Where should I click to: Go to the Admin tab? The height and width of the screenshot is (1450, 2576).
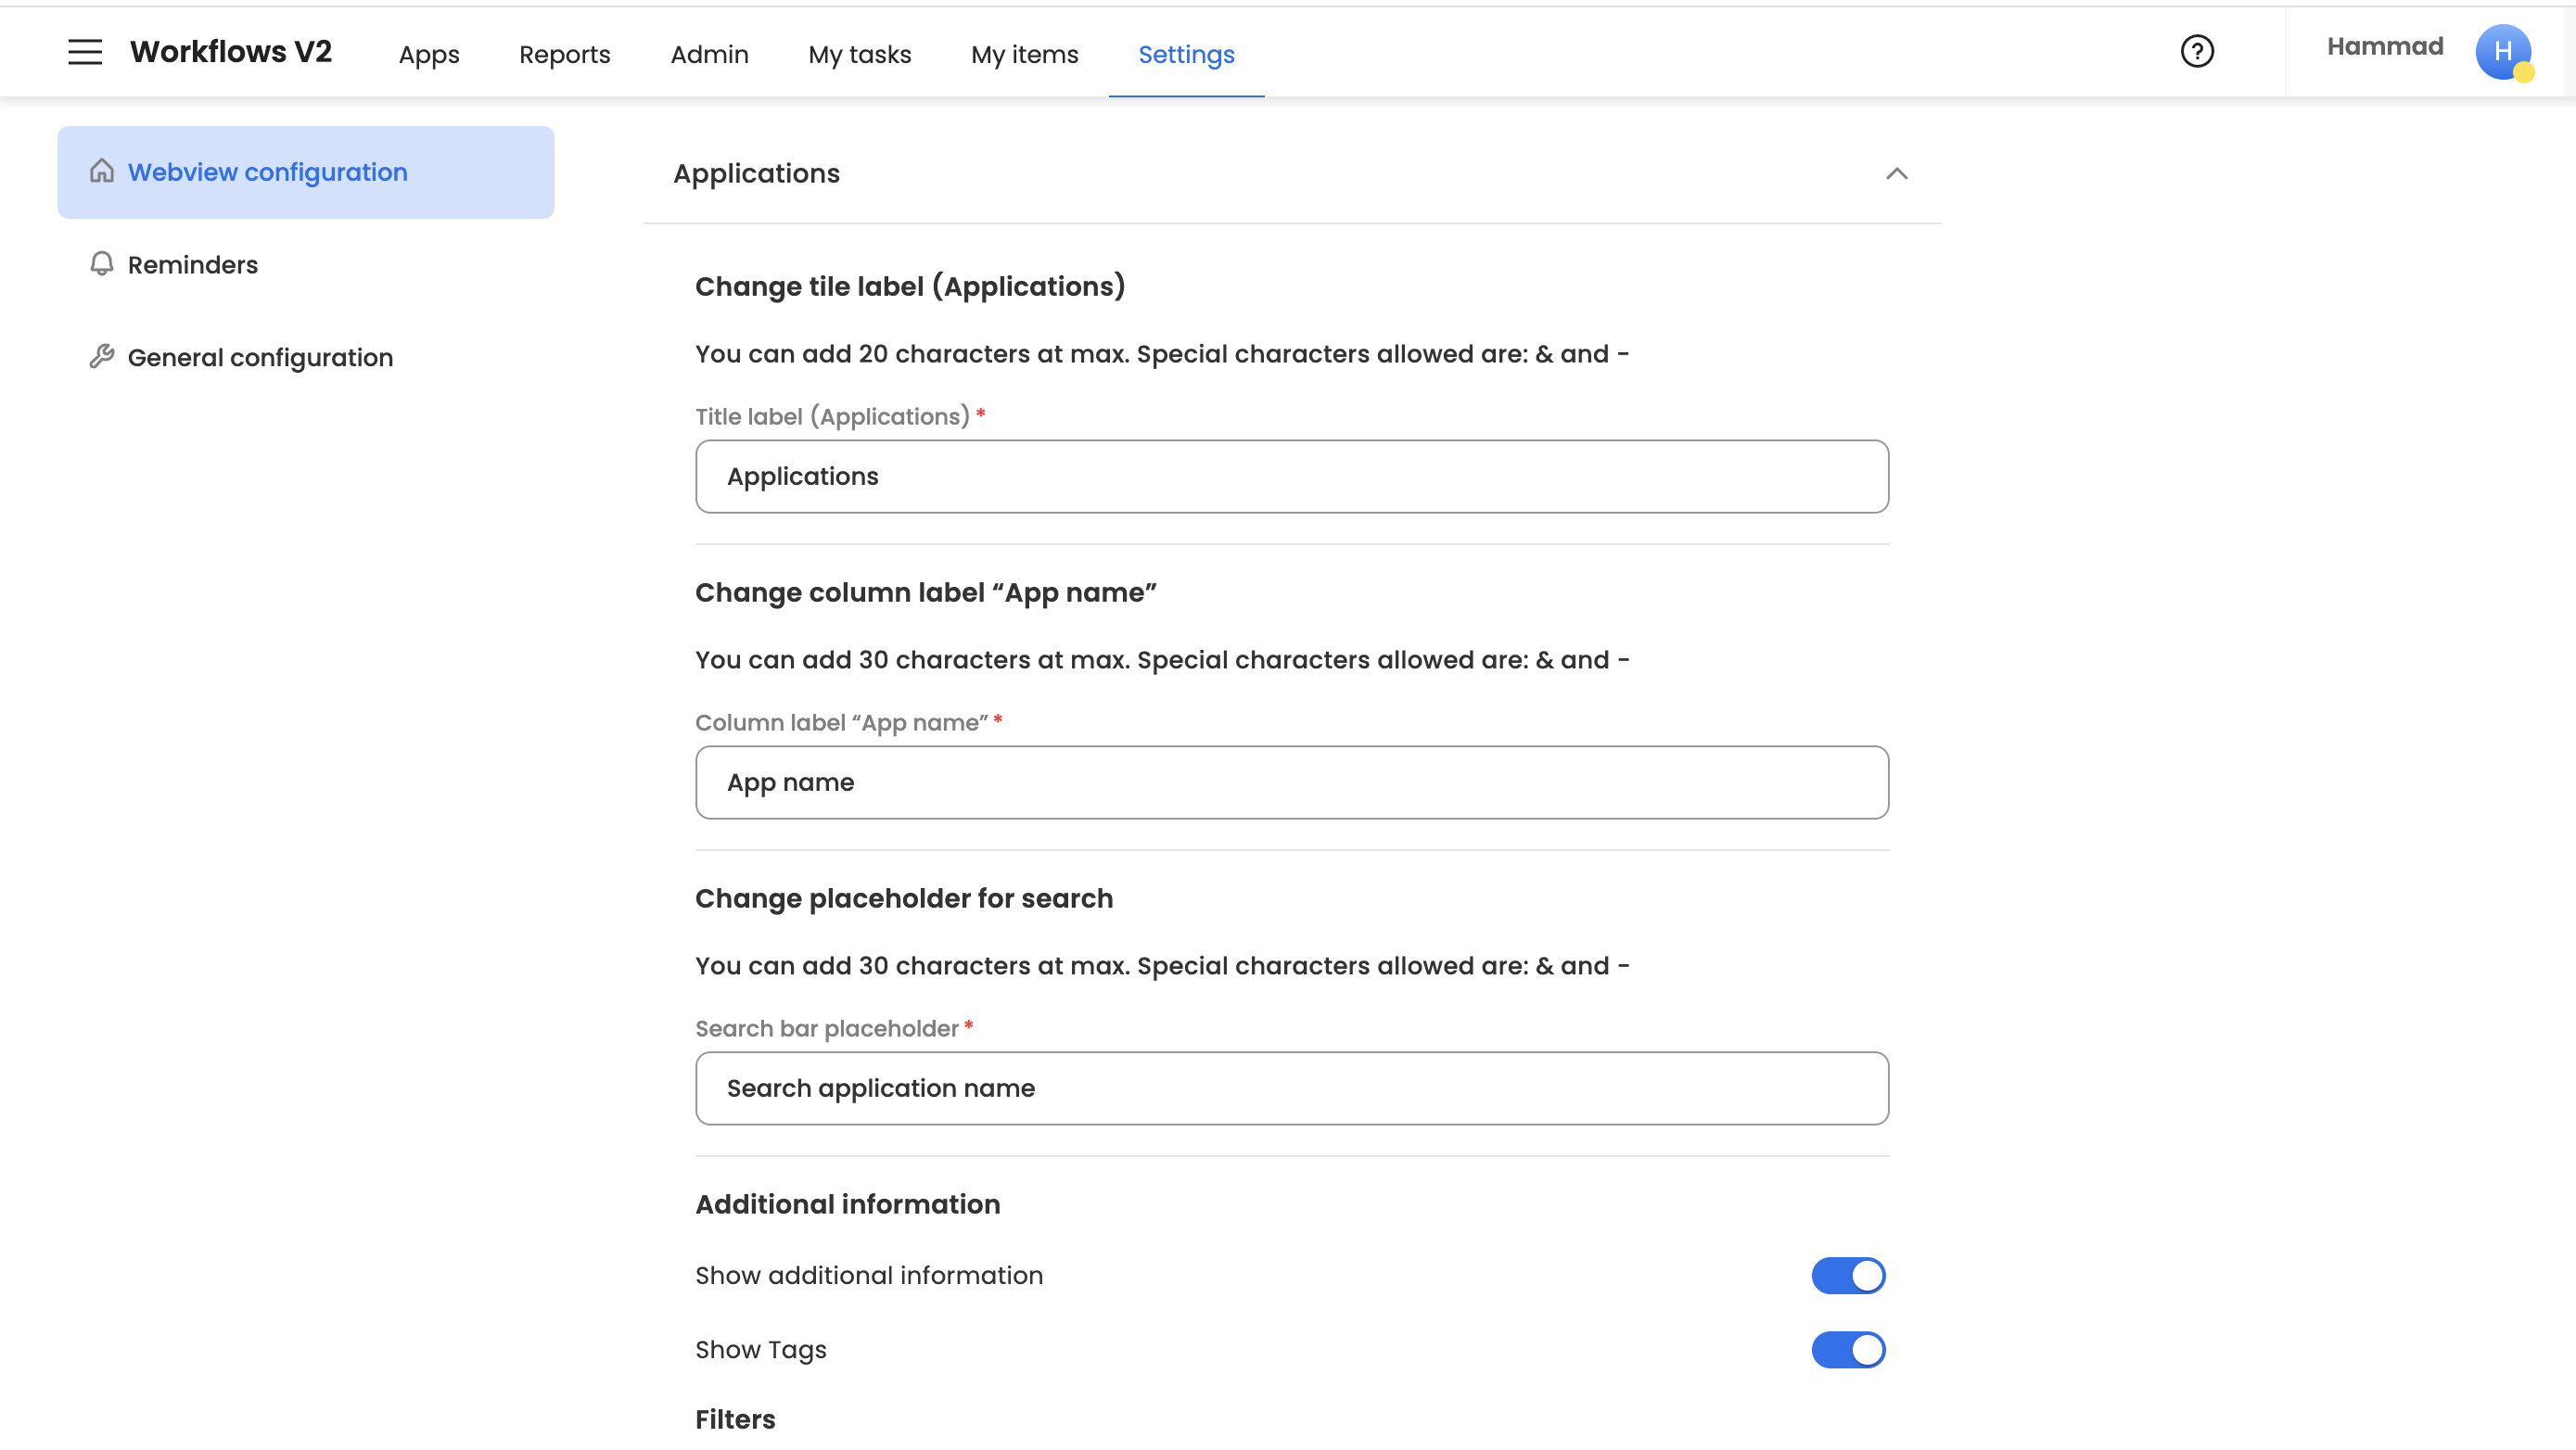[709, 55]
